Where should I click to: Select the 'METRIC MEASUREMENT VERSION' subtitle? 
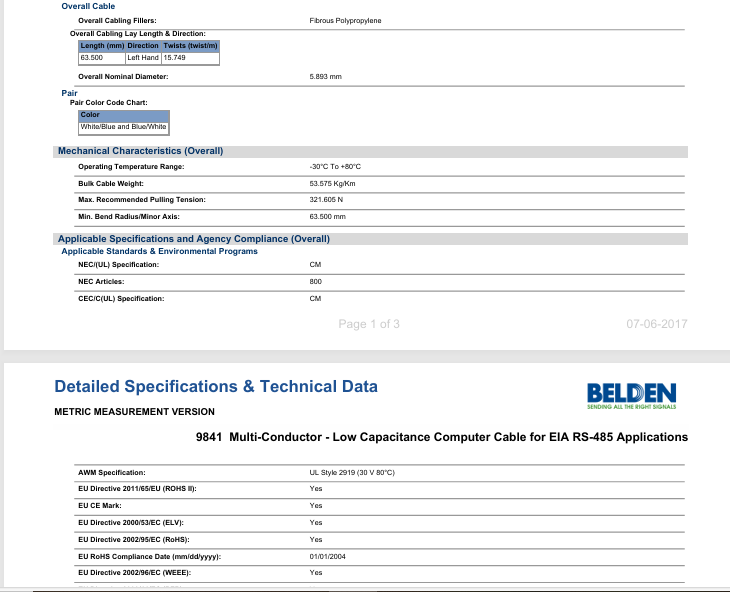[x=135, y=412]
